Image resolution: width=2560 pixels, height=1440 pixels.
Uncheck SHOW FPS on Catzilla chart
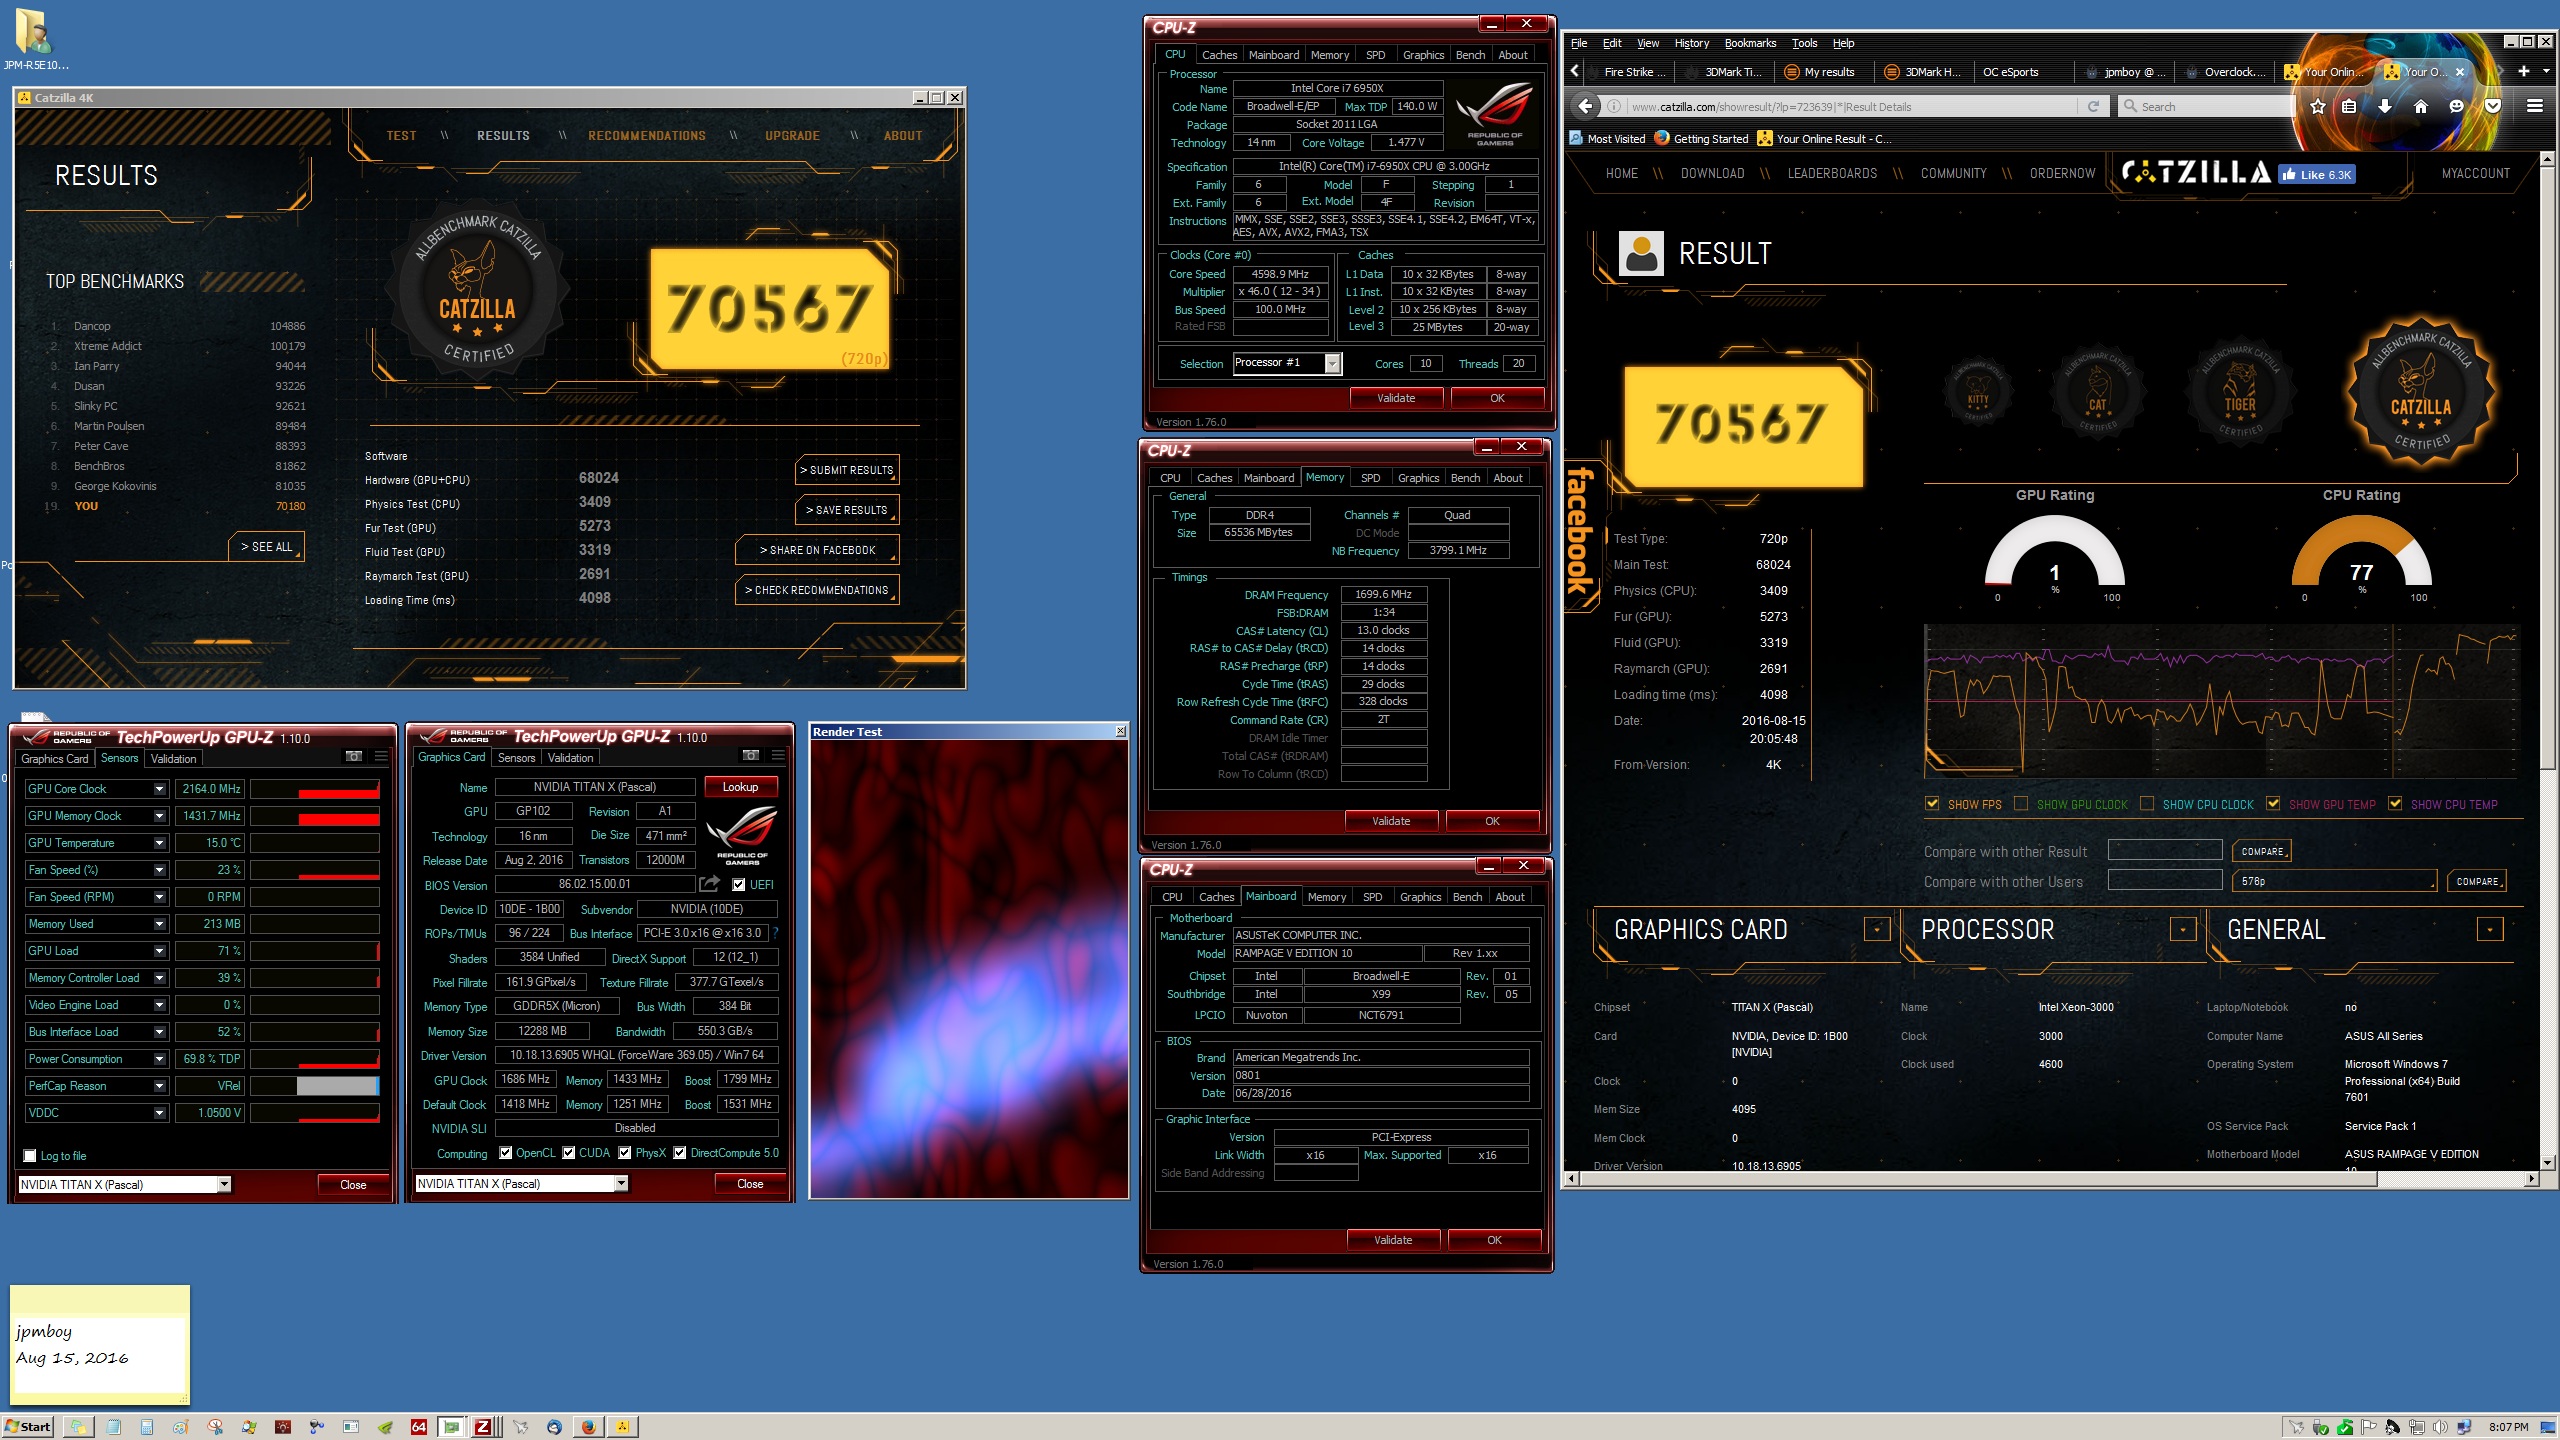click(1932, 804)
